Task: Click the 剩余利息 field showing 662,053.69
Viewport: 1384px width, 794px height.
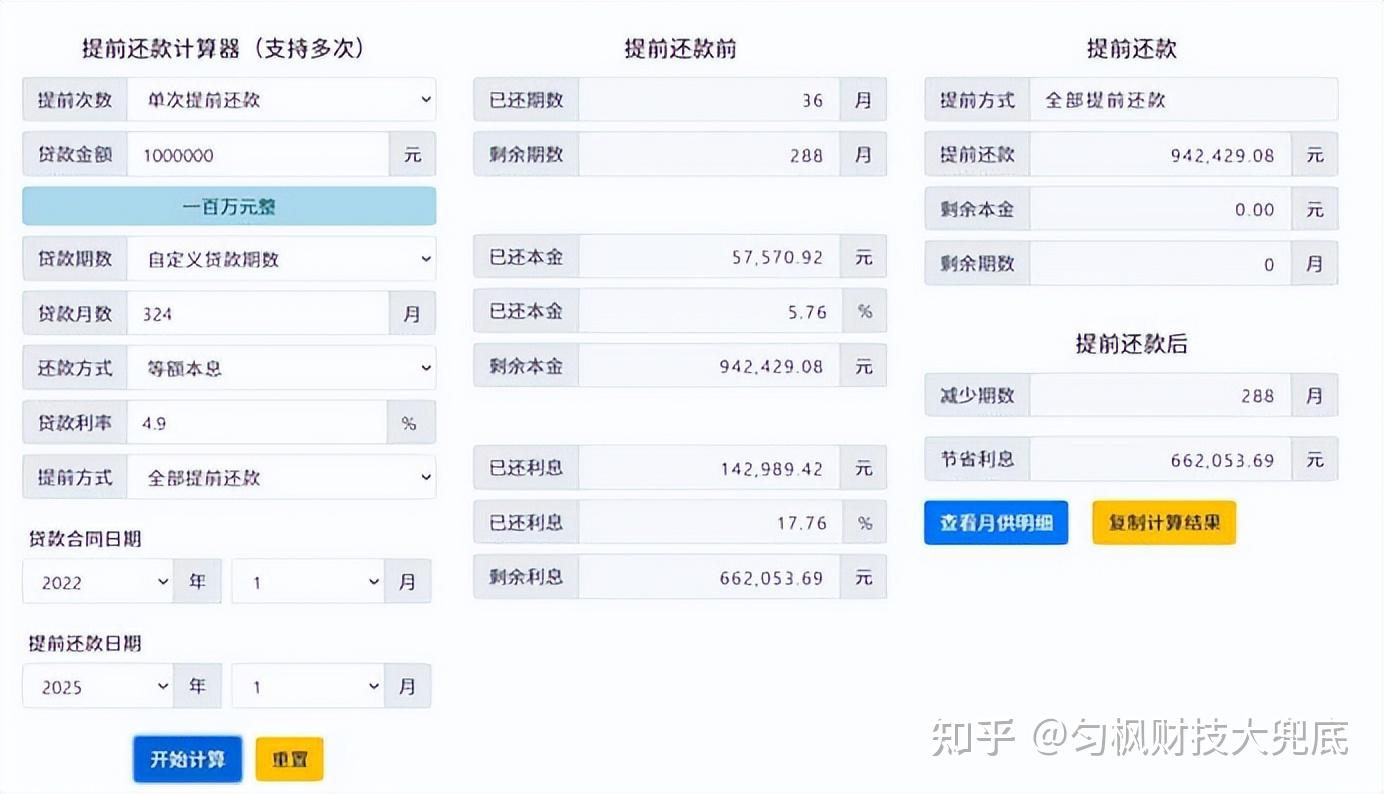Action: coord(709,577)
